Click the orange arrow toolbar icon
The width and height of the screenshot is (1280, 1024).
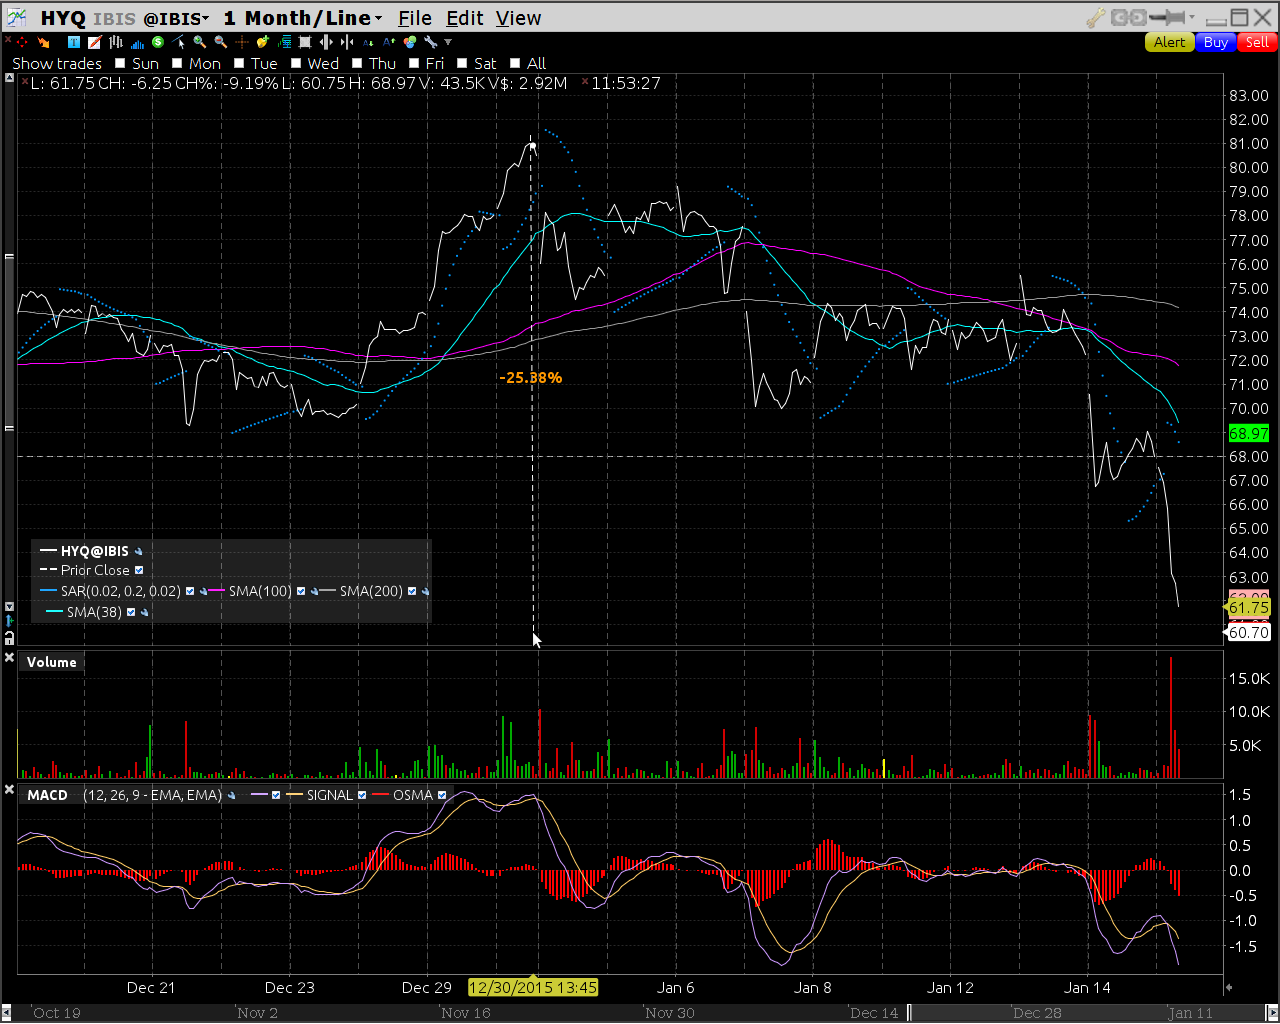43,42
